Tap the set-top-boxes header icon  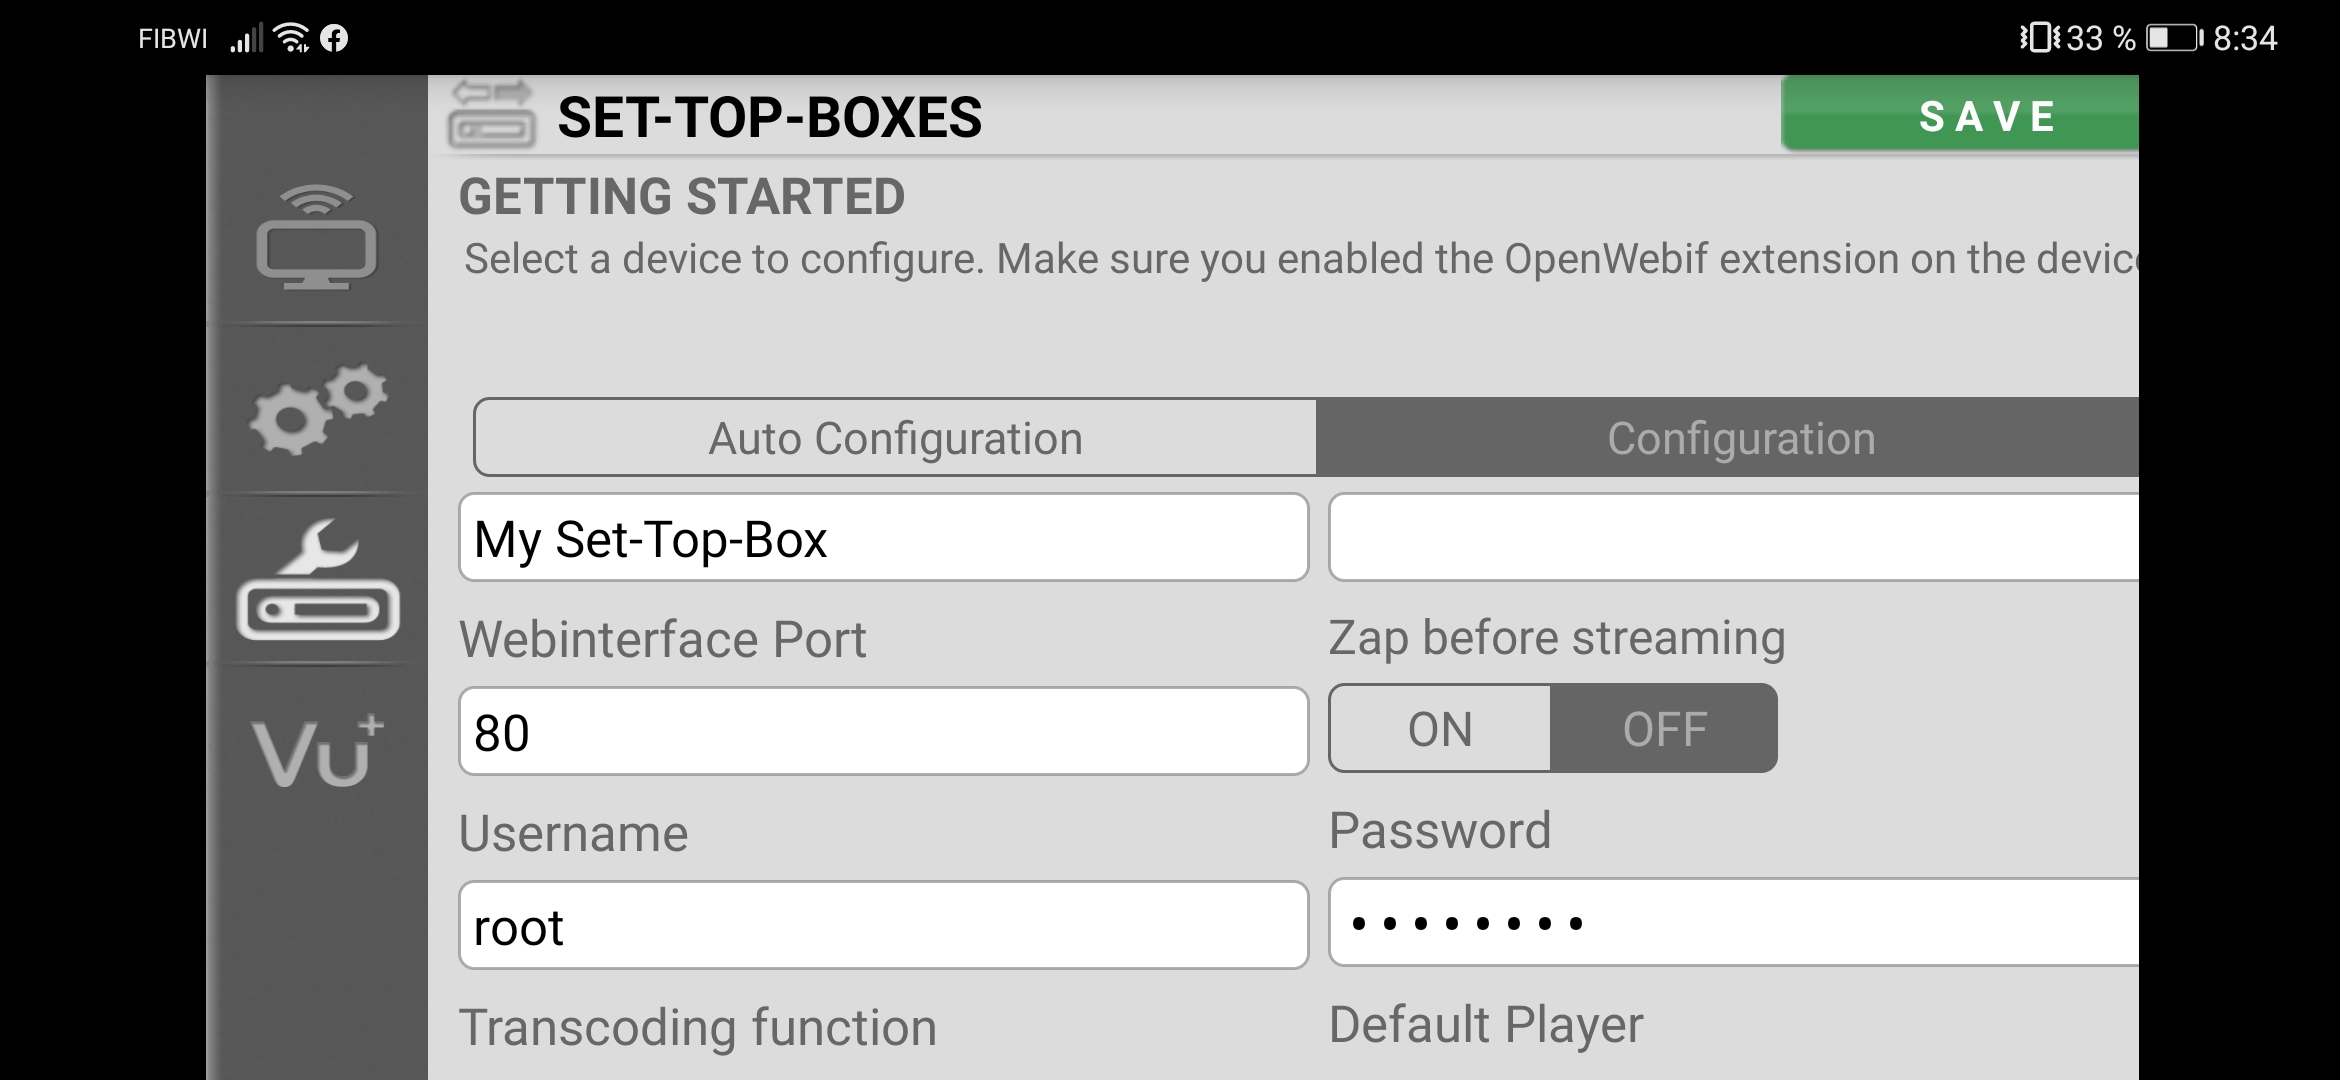point(491,116)
